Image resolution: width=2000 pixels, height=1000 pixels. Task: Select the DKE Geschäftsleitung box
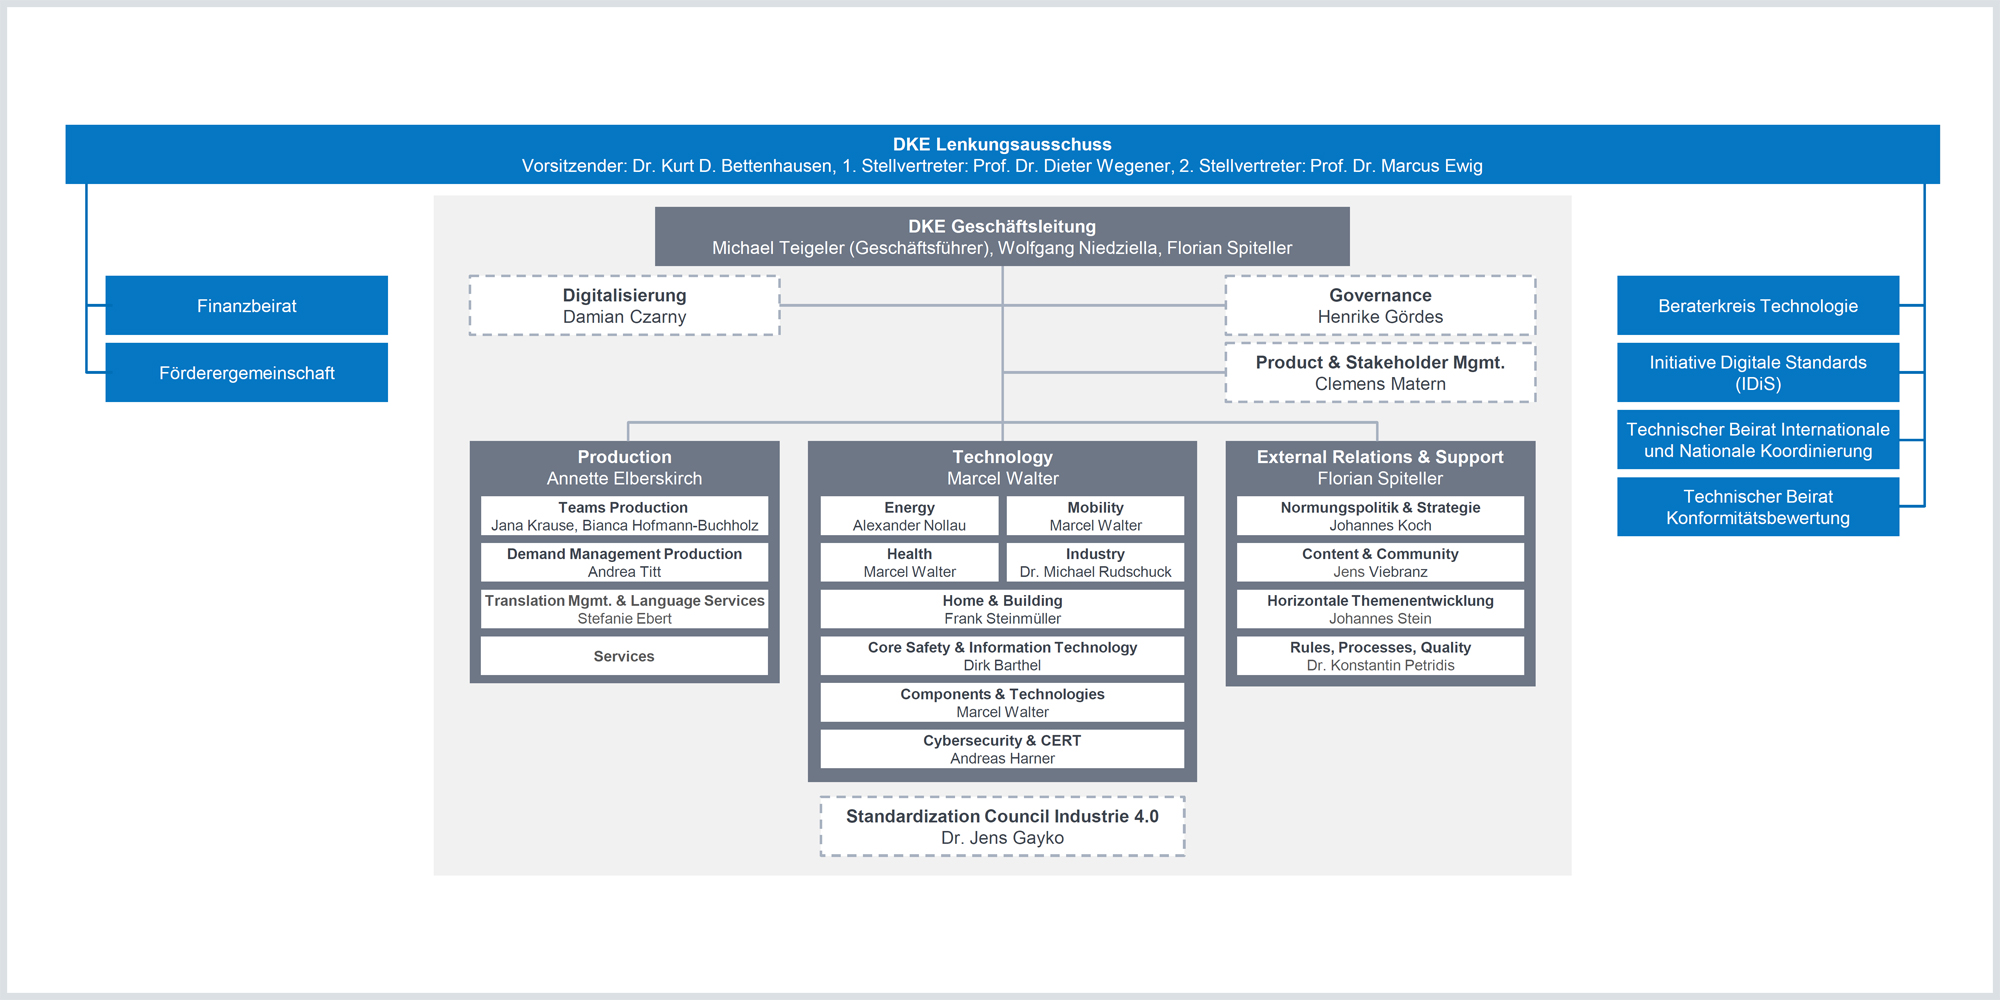pos(1002,237)
